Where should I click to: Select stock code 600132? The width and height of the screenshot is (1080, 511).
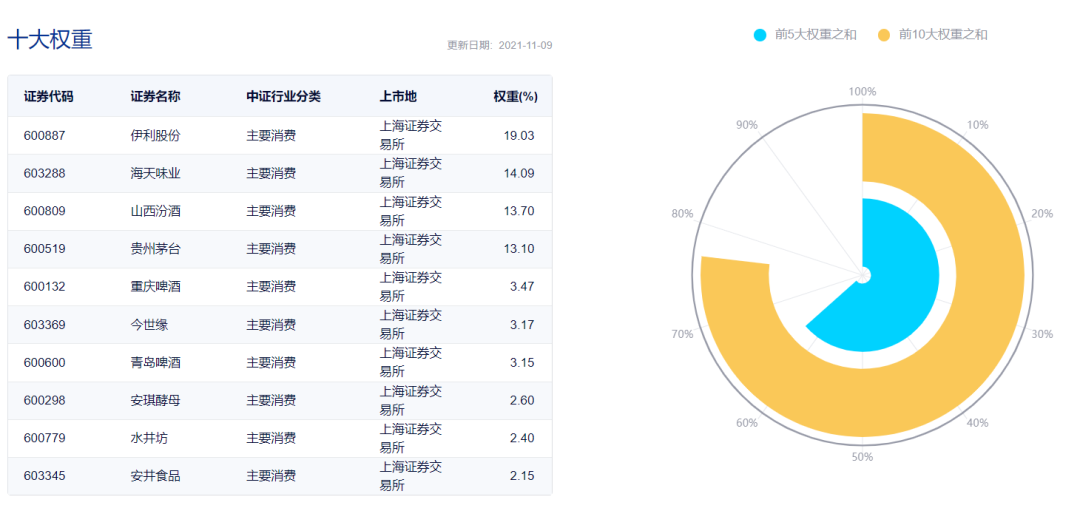pyautogui.click(x=45, y=286)
